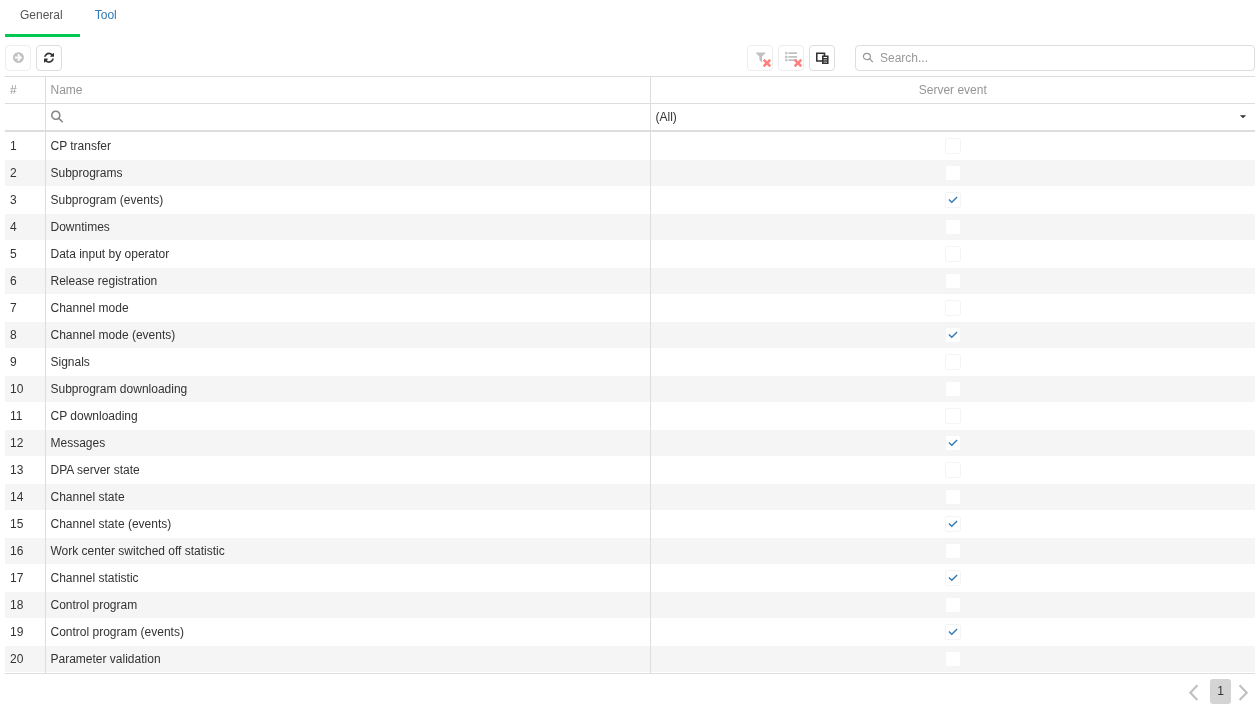Select page 1 in the pager
The height and width of the screenshot is (707, 1260).
pyautogui.click(x=1220, y=691)
